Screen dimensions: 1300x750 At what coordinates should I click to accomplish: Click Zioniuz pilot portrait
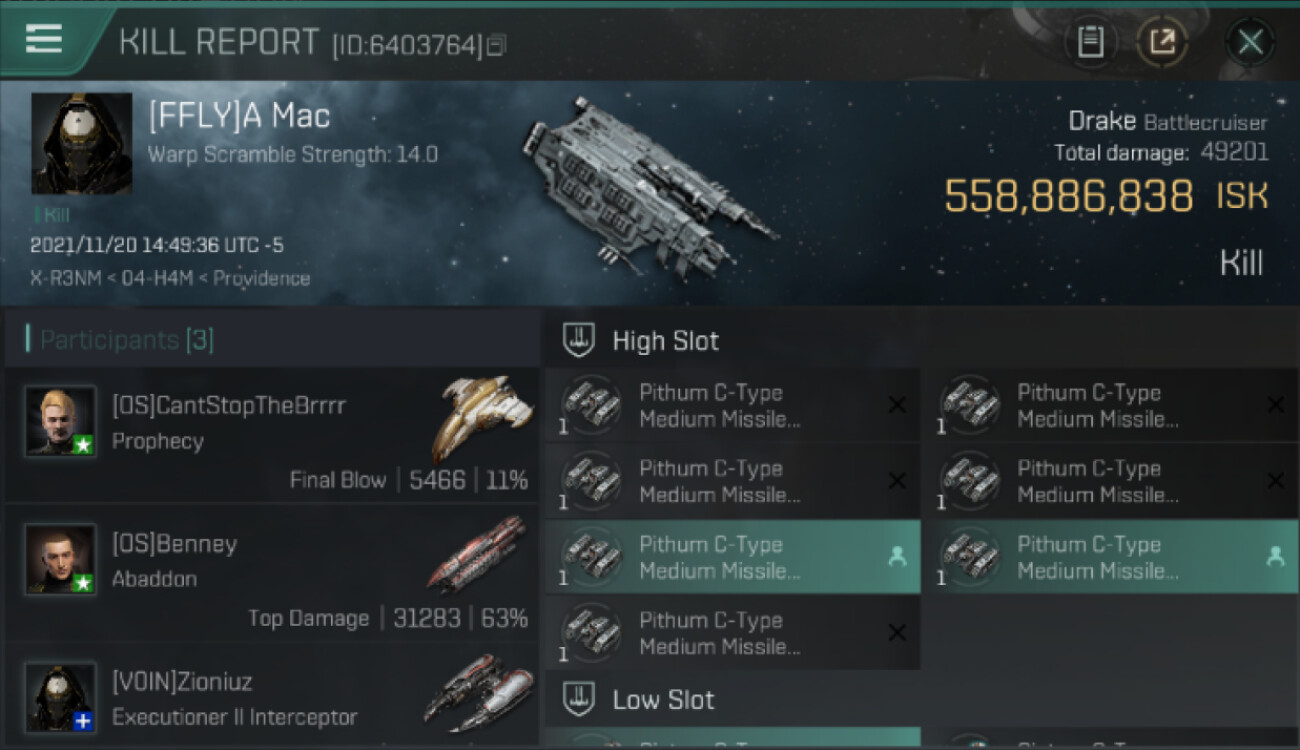pyautogui.click(x=61, y=697)
